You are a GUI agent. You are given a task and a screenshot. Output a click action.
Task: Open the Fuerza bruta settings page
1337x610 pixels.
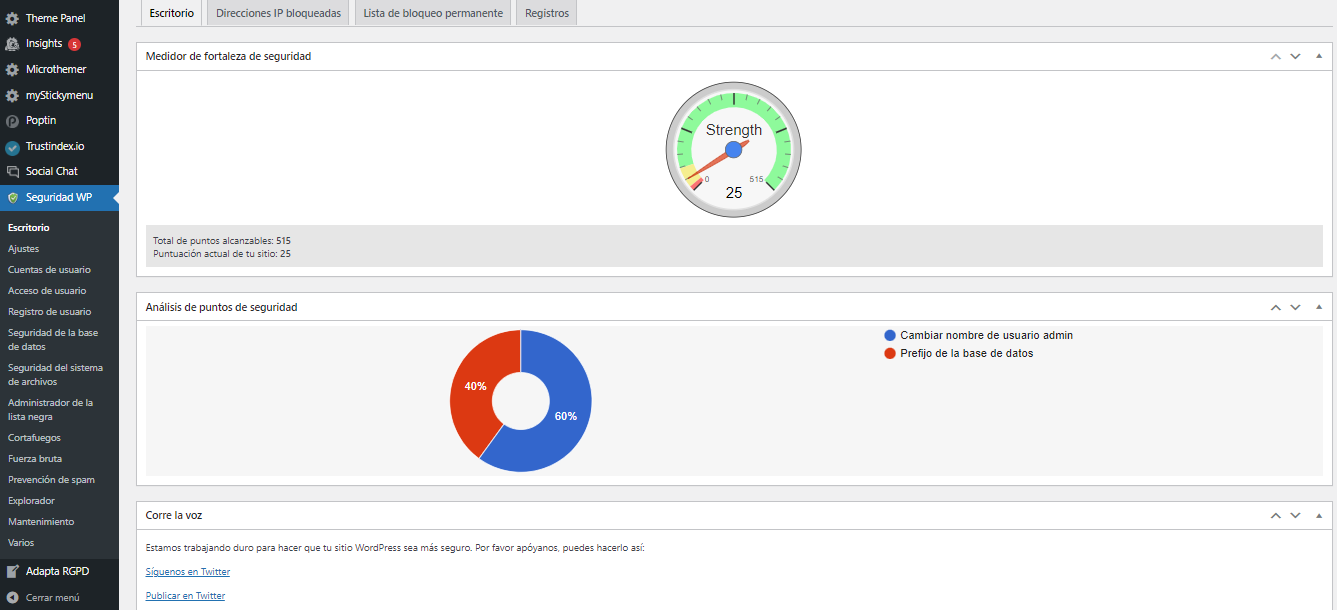pyautogui.click(x=34, y=458)
